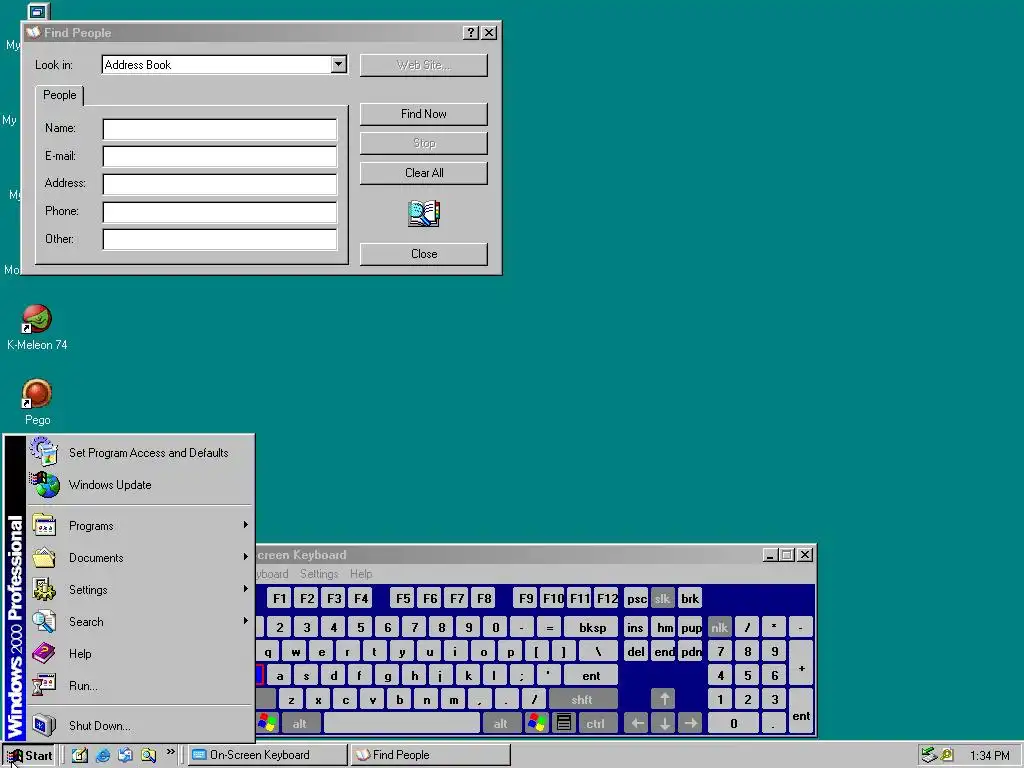
Task: Toggle shft key on right side
Action: (x=582, y=699)
